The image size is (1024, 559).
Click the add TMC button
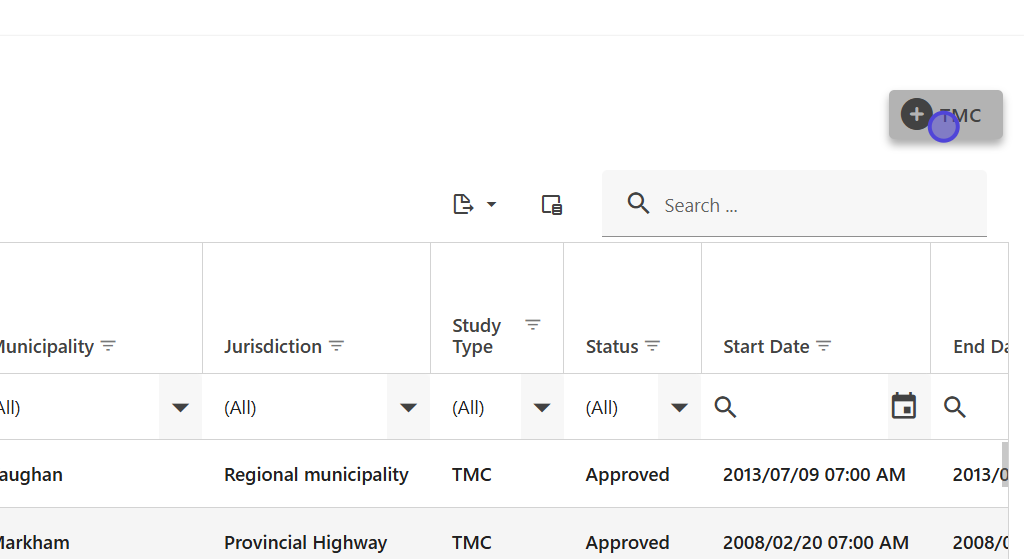tap(945, 115)
